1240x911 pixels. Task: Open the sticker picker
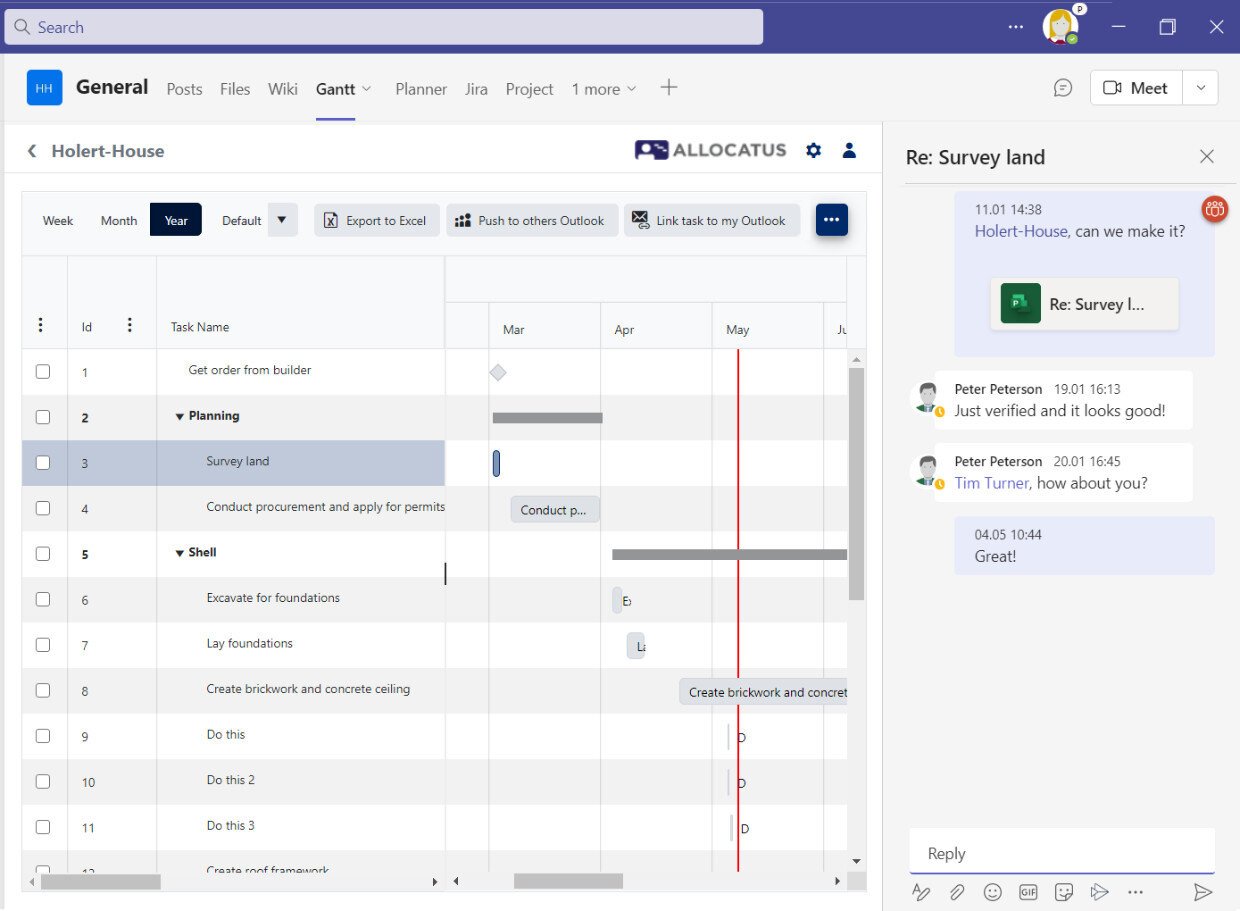coord(1064,892)
